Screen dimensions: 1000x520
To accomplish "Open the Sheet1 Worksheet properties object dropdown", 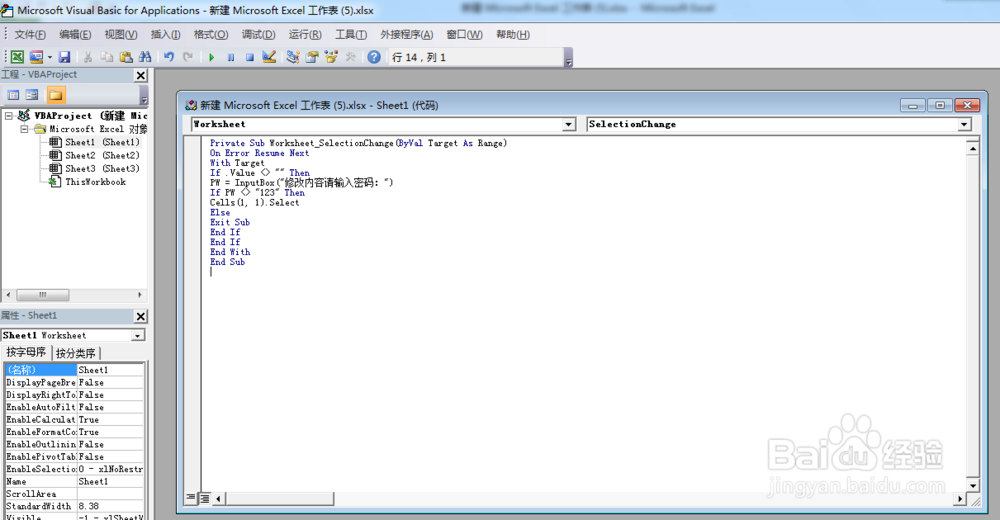I will [138, 336].
